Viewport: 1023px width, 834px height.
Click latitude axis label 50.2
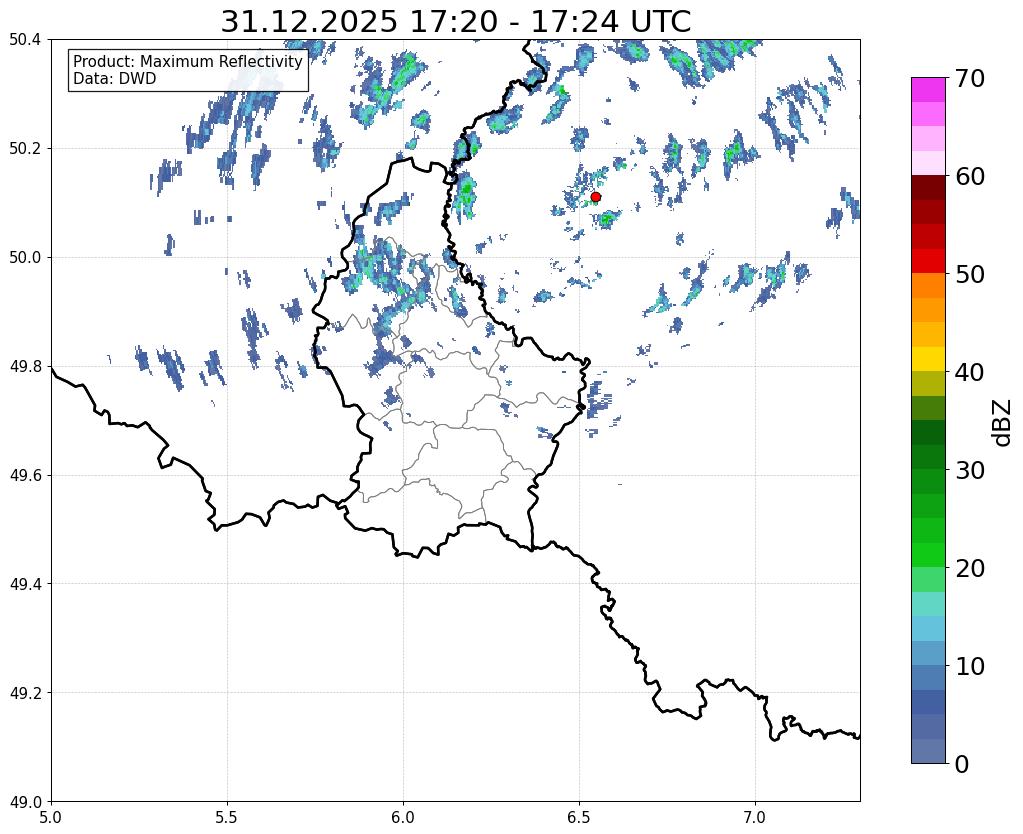pos(25,149)
